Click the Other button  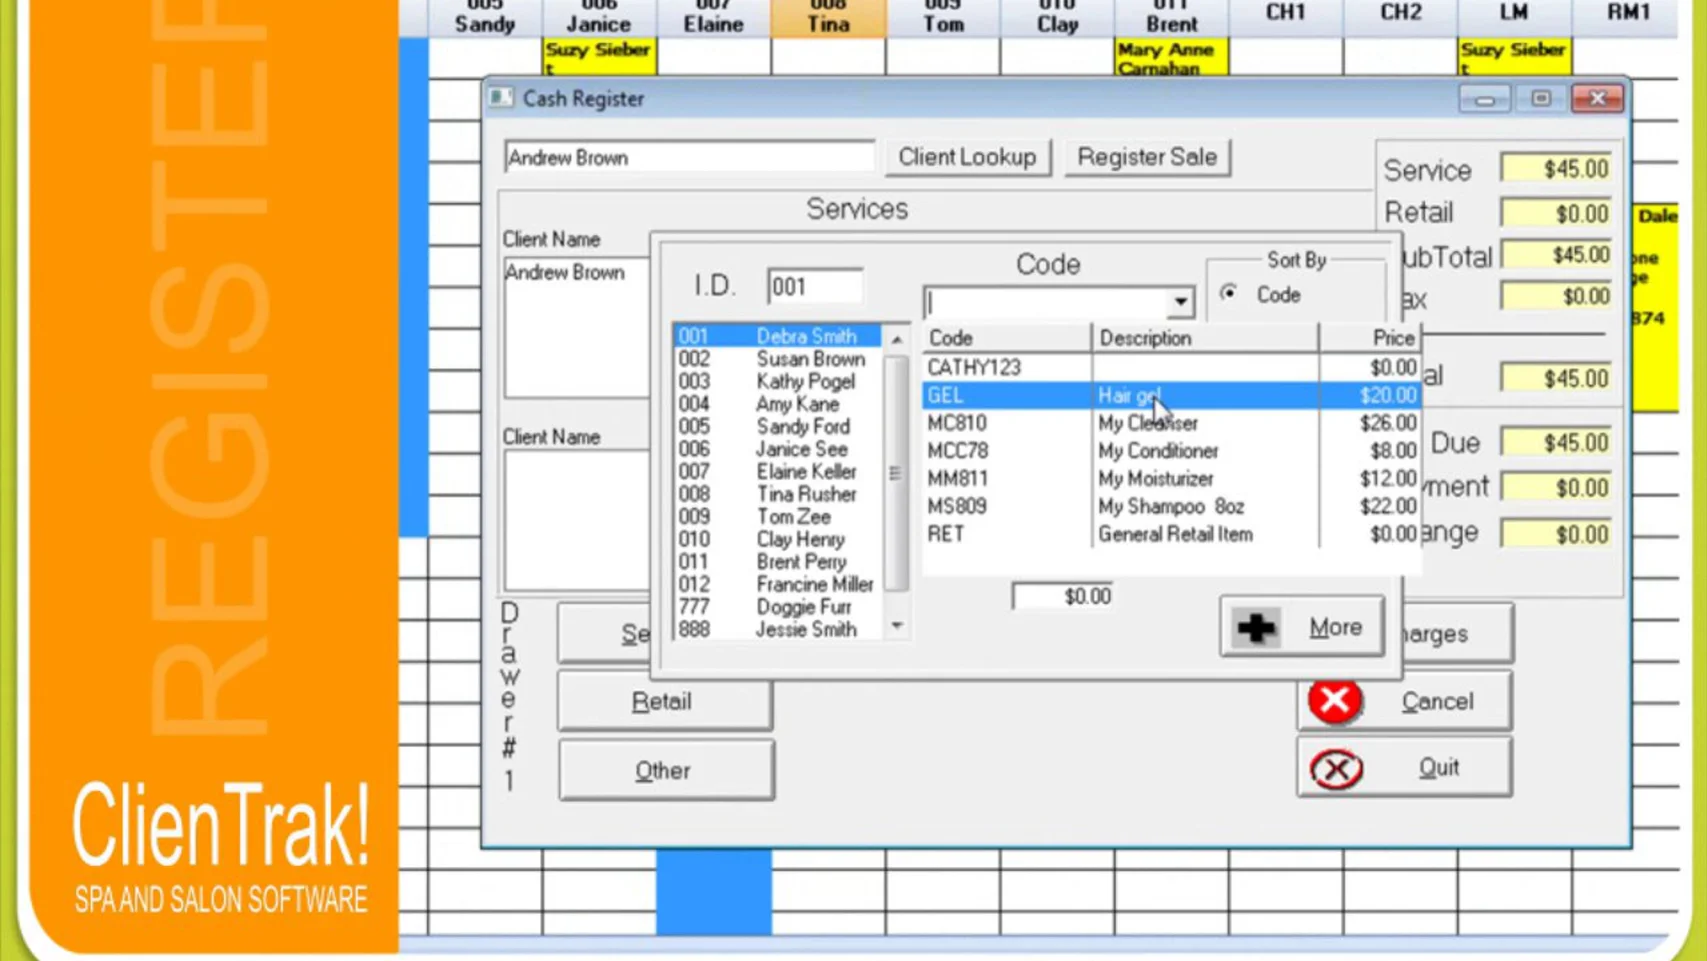pyautogui.click(x=665, y=770)
